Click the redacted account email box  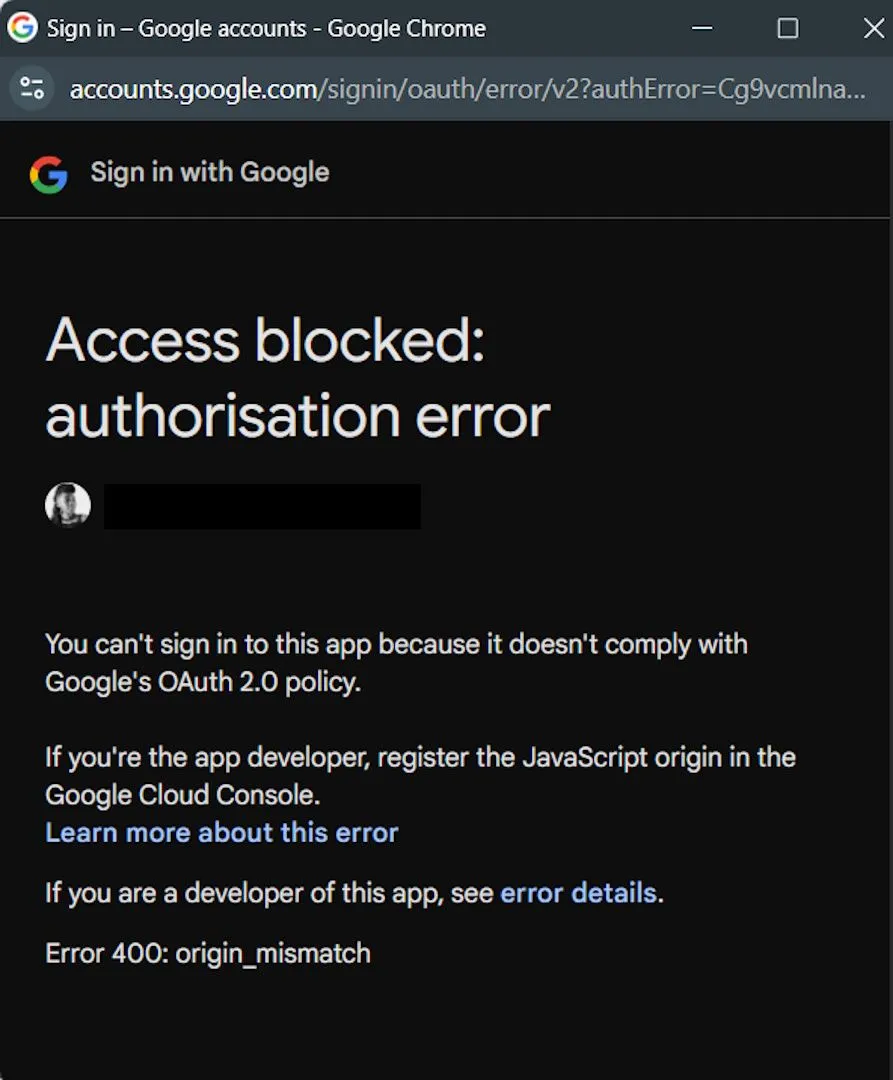pos(262,506)
